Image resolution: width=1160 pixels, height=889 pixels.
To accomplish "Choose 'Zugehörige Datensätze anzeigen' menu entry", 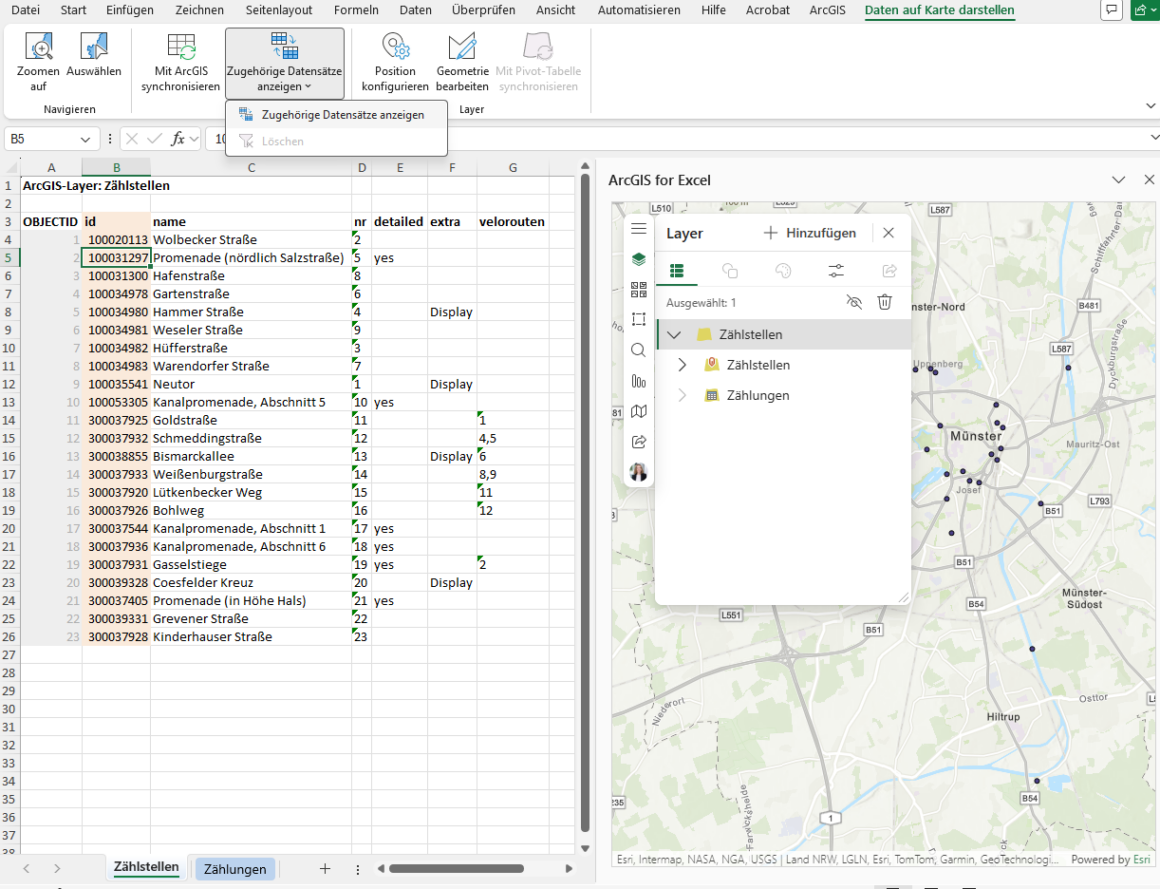I will (337, 115).
